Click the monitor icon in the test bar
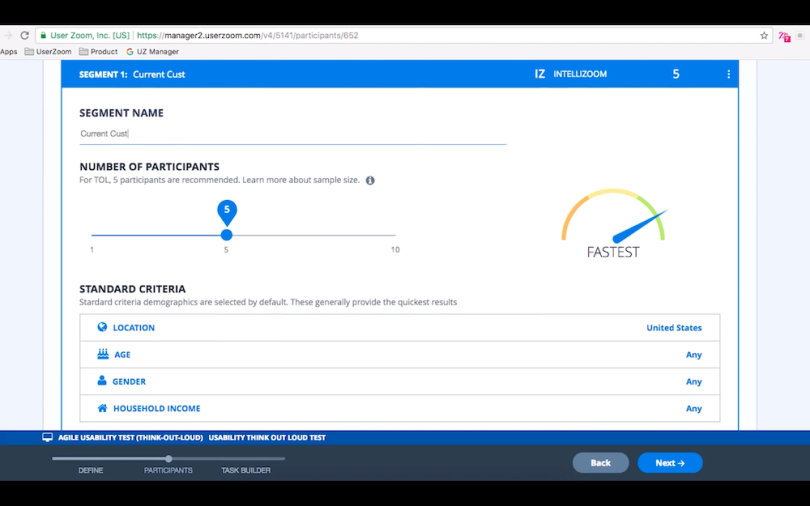Image resolution: width=810 pixels, height=506 pixels. (47, 437)
